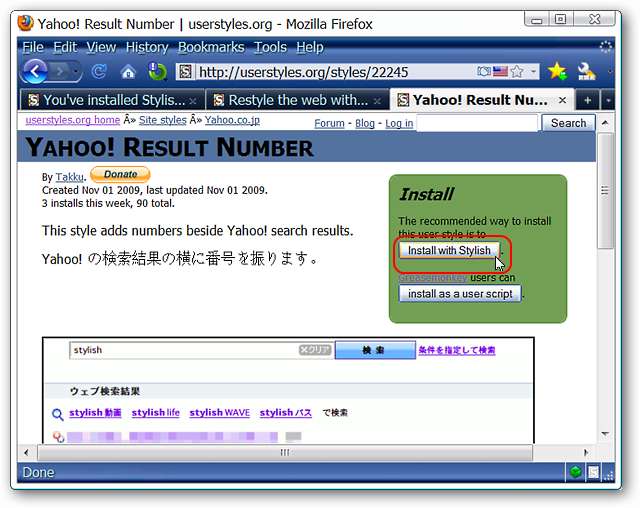The height and width of the screenshot is (508, 640).
Task: Minimize the Firefox window
Action: click(537, 19)
